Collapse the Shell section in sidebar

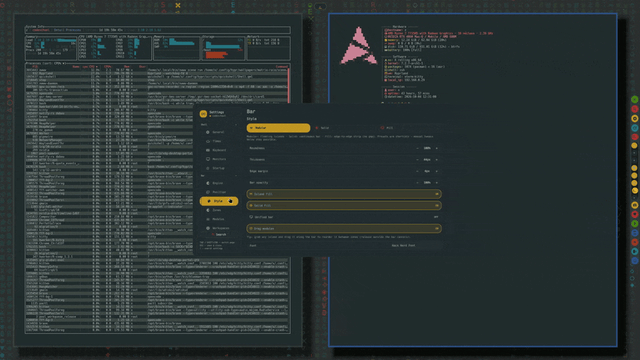[236, 124]
